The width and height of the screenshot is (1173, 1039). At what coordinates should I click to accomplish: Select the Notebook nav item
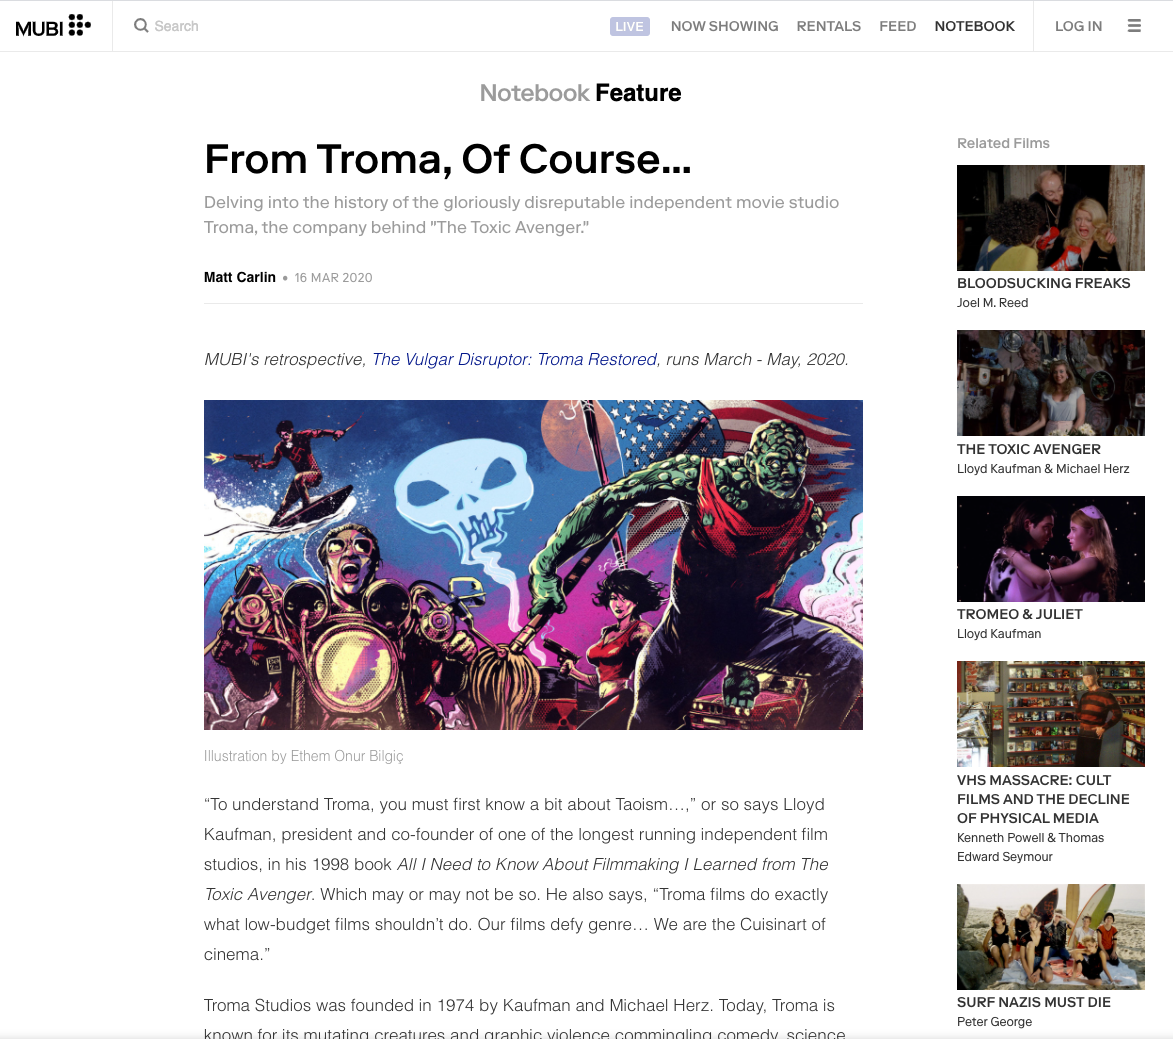click(x=974, y=26)
